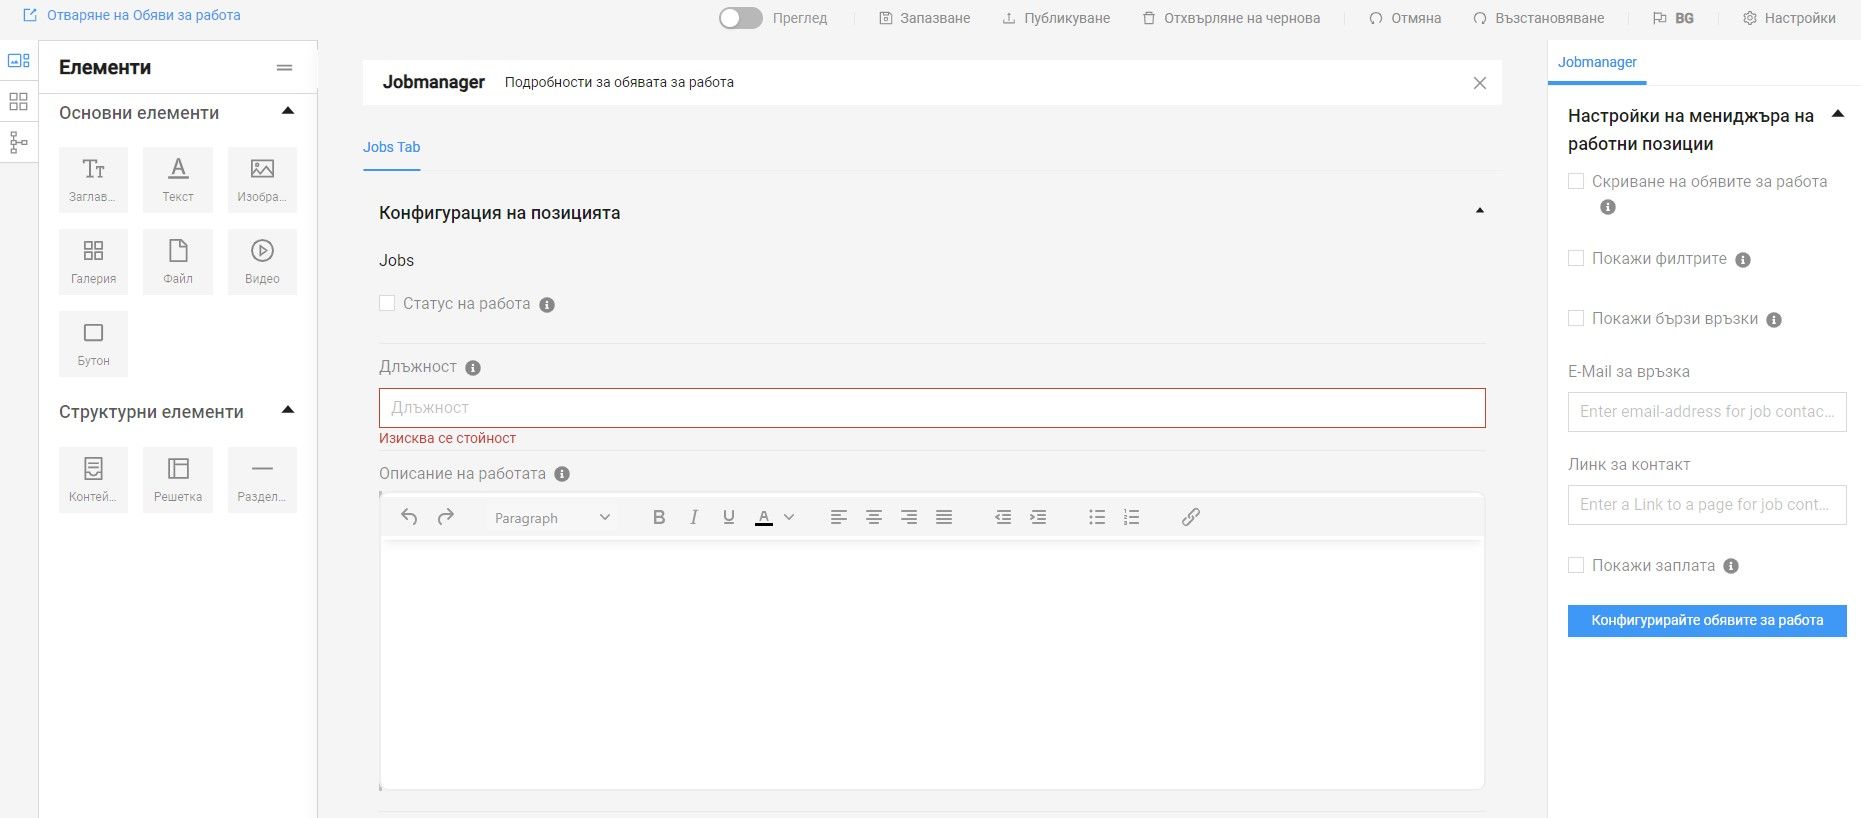The image size is (1861, 818).
Task: Collapse the Основни елементи section
Action: 288,111
